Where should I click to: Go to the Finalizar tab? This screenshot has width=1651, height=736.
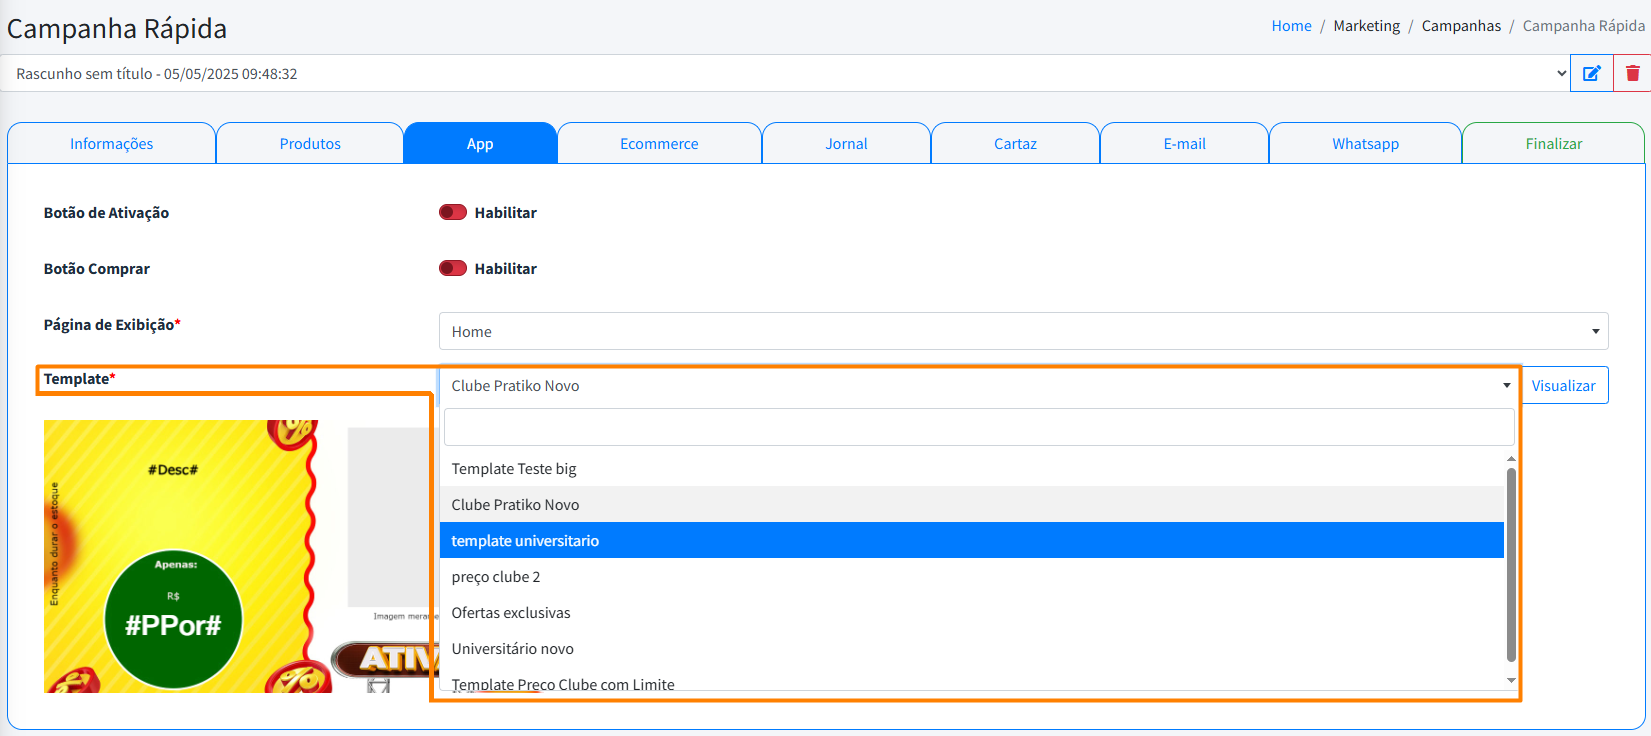pyautogui.click(x=1553, y=144)
